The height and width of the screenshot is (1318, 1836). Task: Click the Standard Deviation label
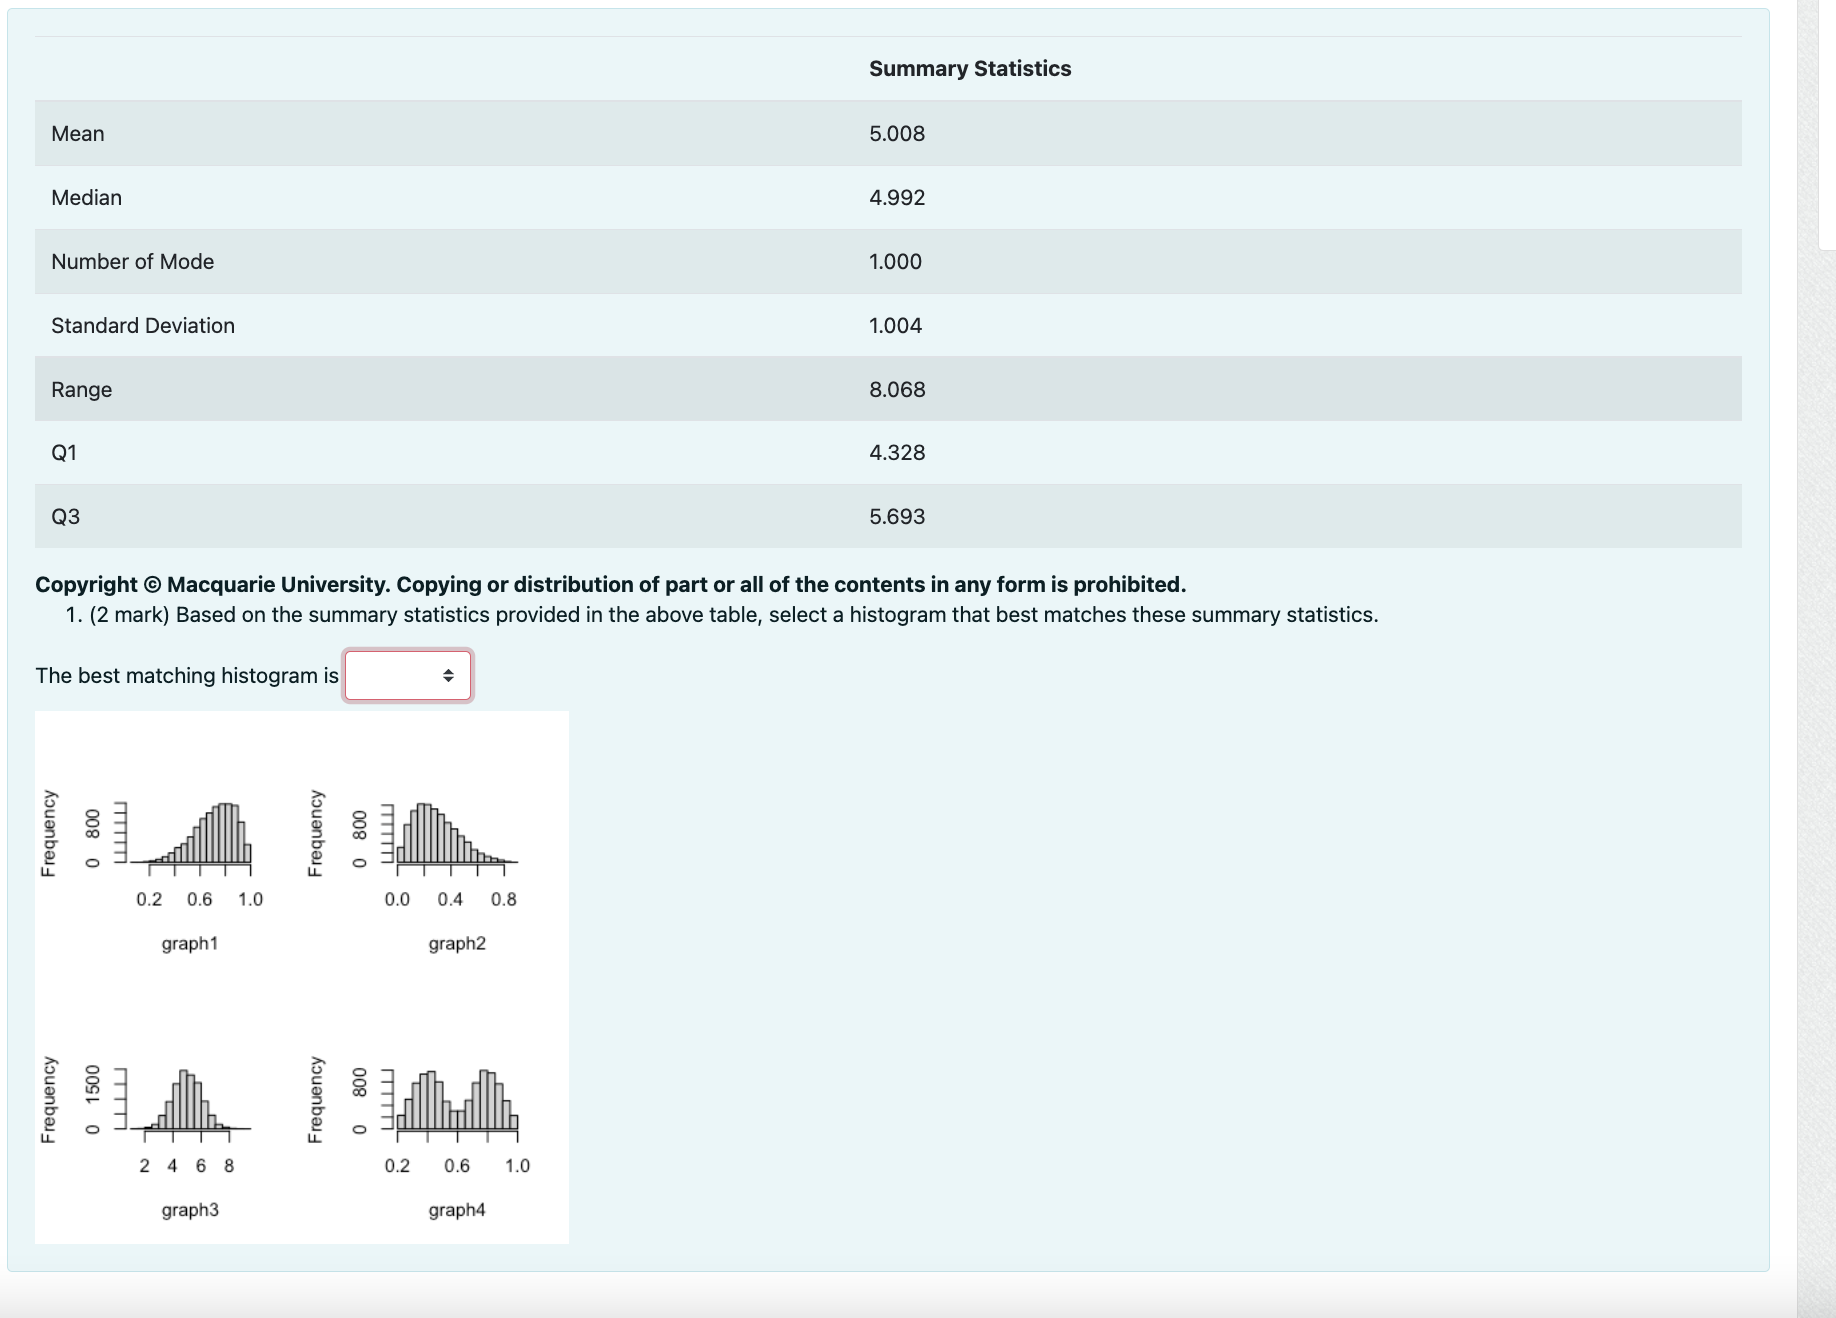tap(143, 326)
